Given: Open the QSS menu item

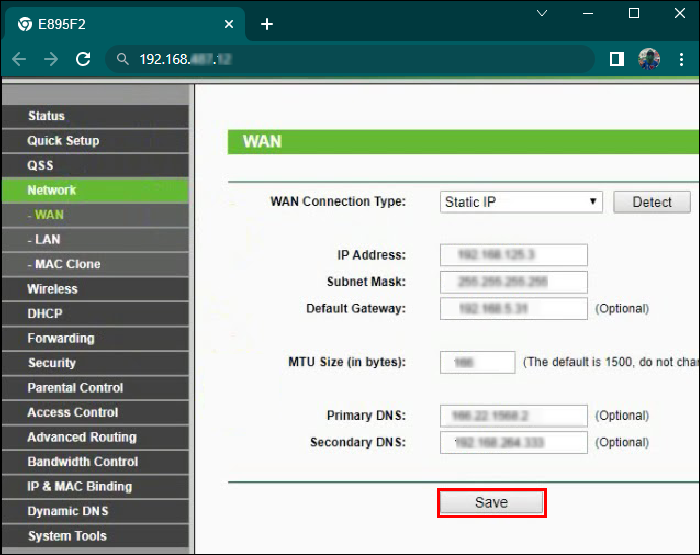Looking at the screenshot, I should (96, 165).
